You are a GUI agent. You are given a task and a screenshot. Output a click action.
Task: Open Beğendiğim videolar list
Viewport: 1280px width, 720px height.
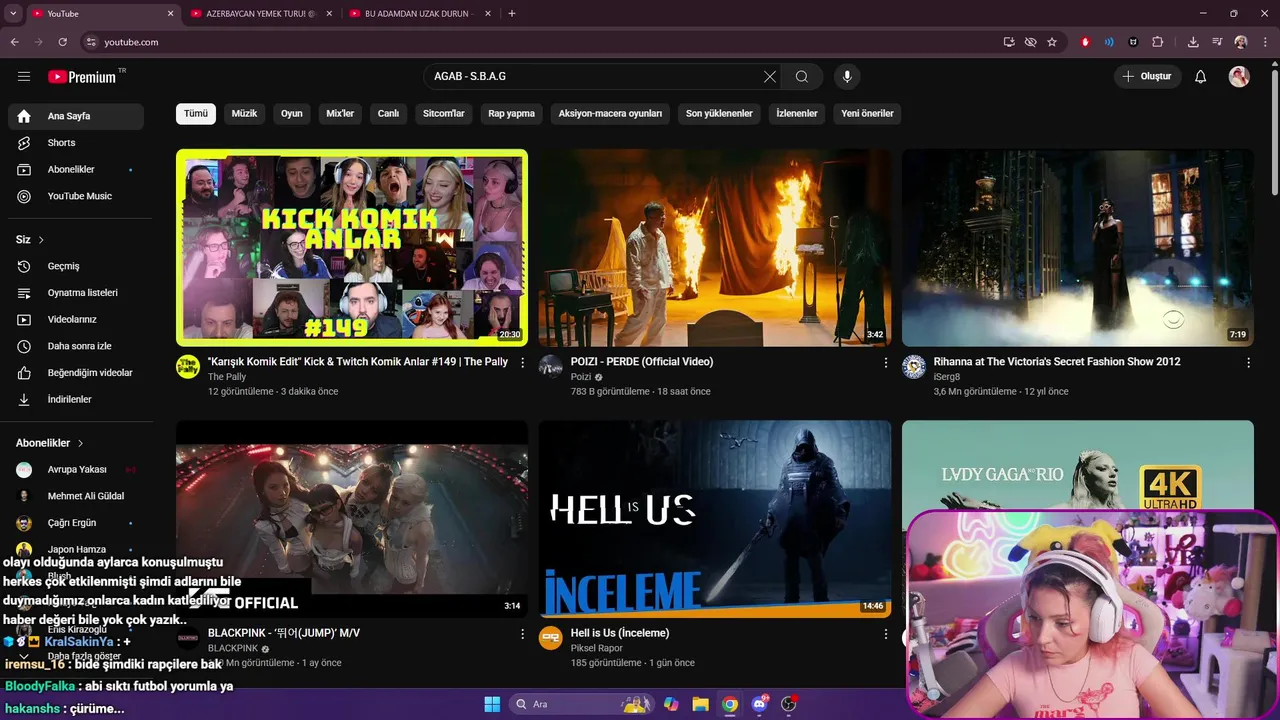point(76,373)
